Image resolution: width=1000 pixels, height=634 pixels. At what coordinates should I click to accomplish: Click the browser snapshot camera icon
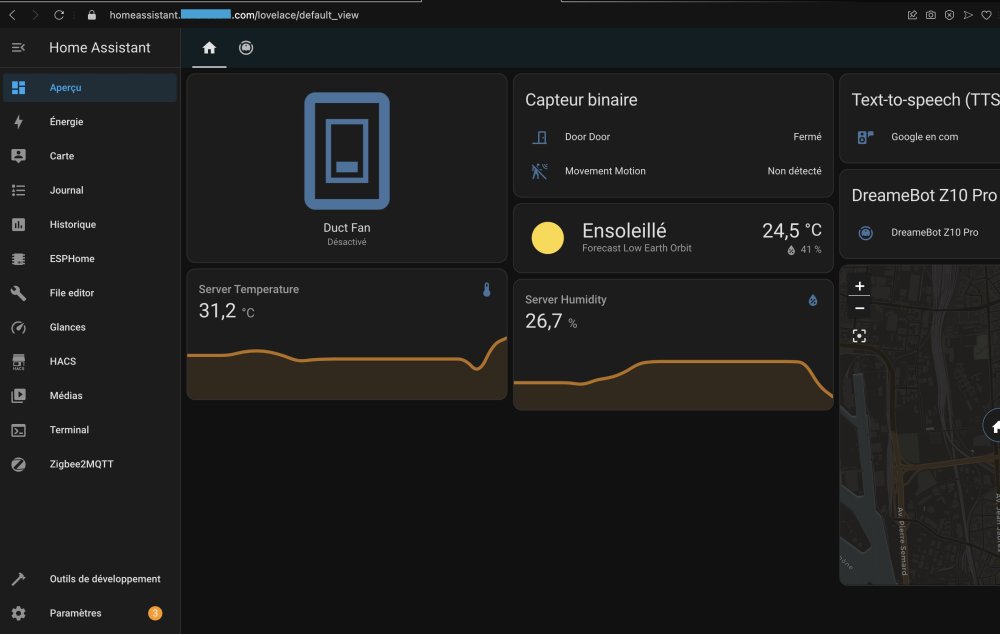click(930, 15)
